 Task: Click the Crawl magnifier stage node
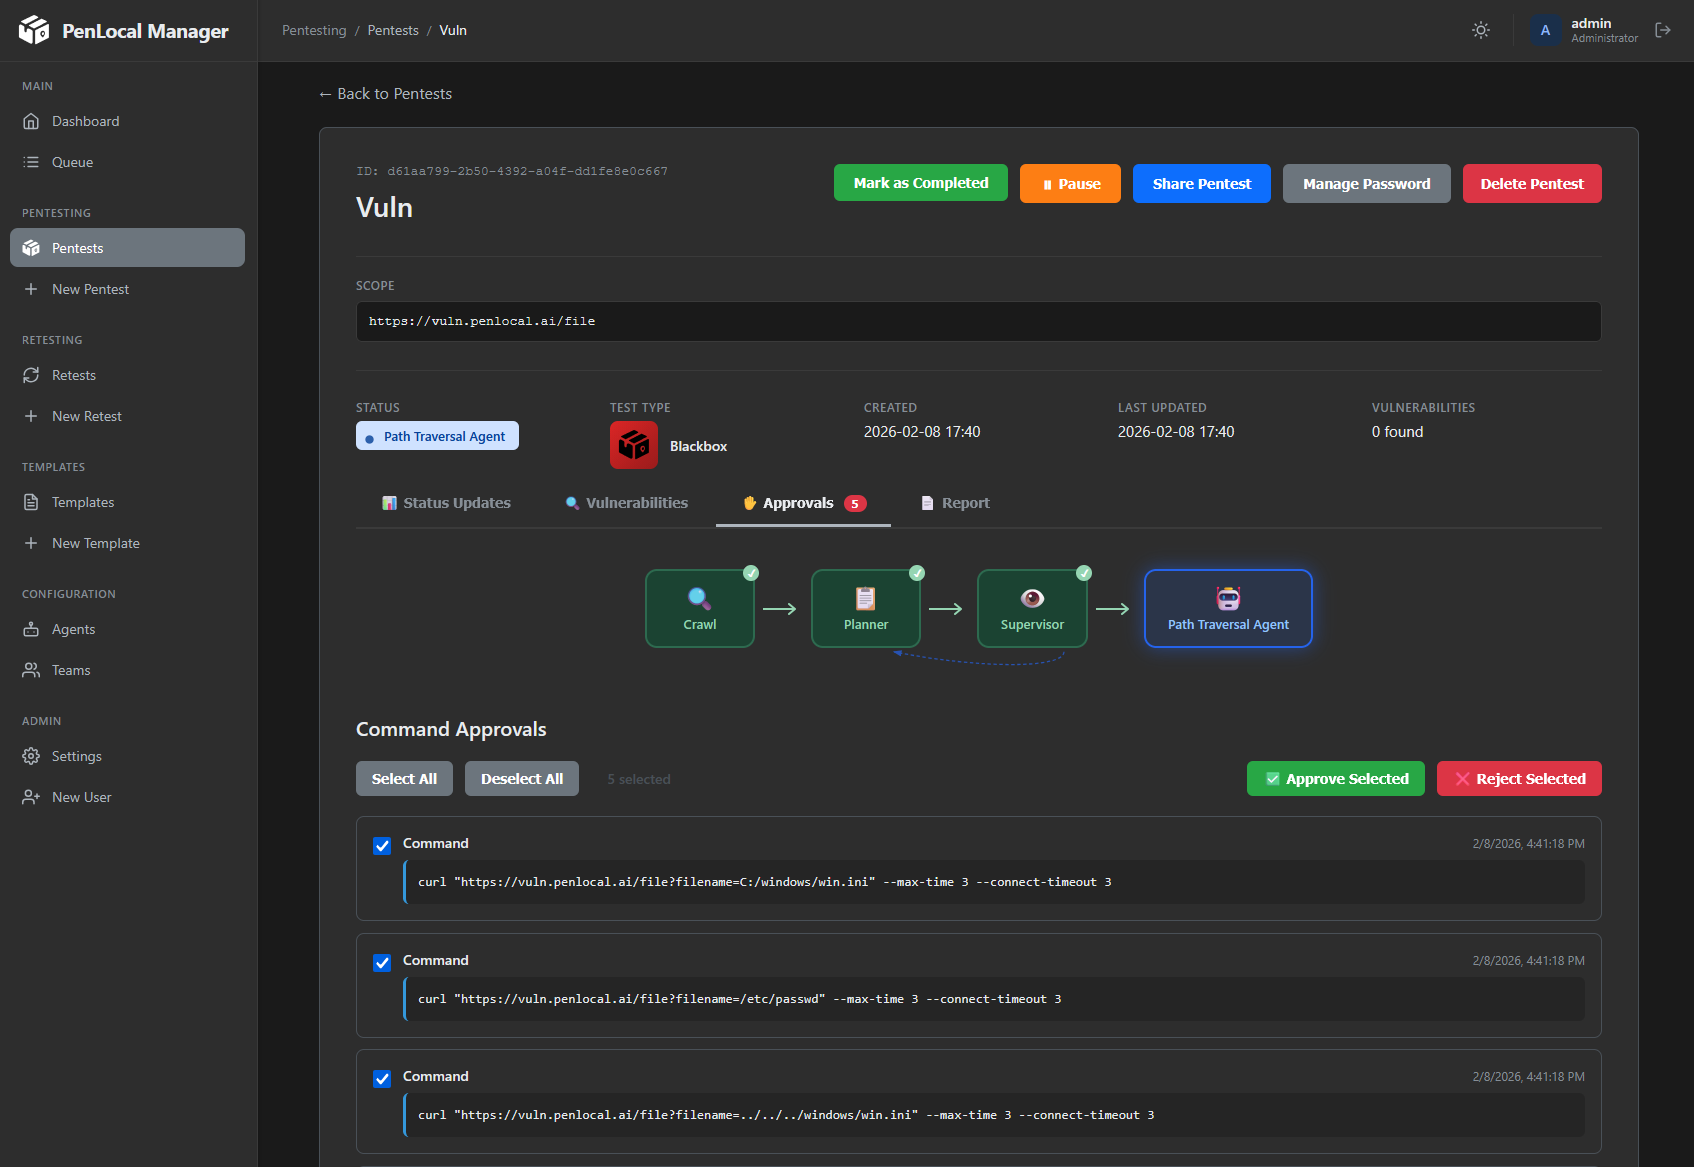[699, 608]
